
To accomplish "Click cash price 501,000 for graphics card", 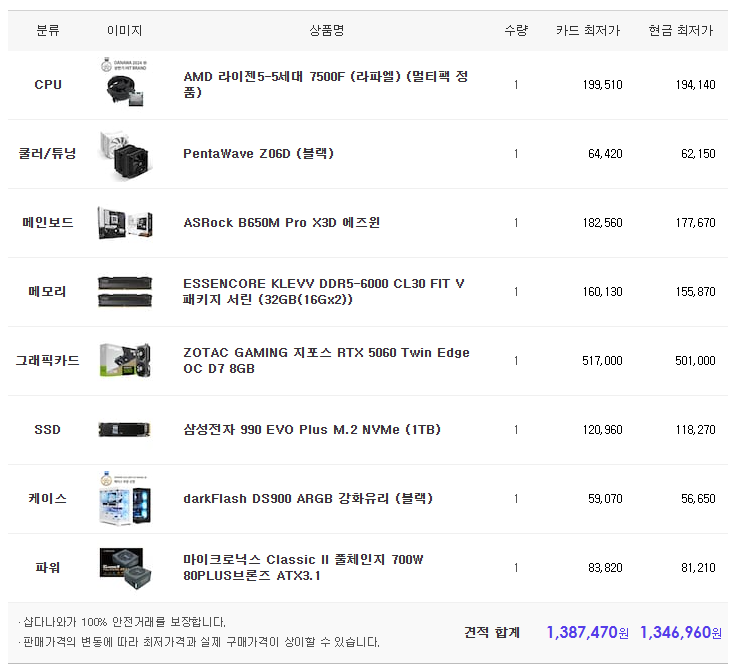I will pos(695,360).
